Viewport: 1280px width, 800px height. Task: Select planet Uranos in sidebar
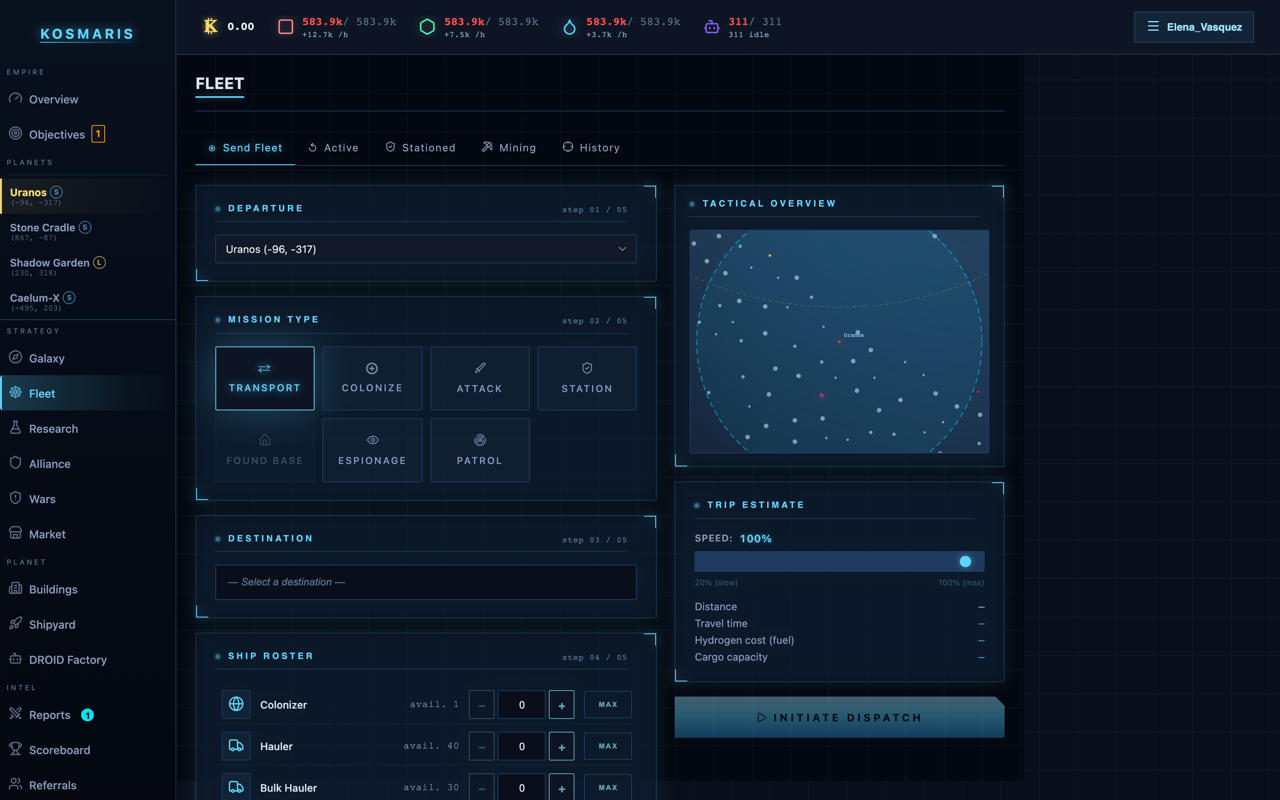coord(88,196)
